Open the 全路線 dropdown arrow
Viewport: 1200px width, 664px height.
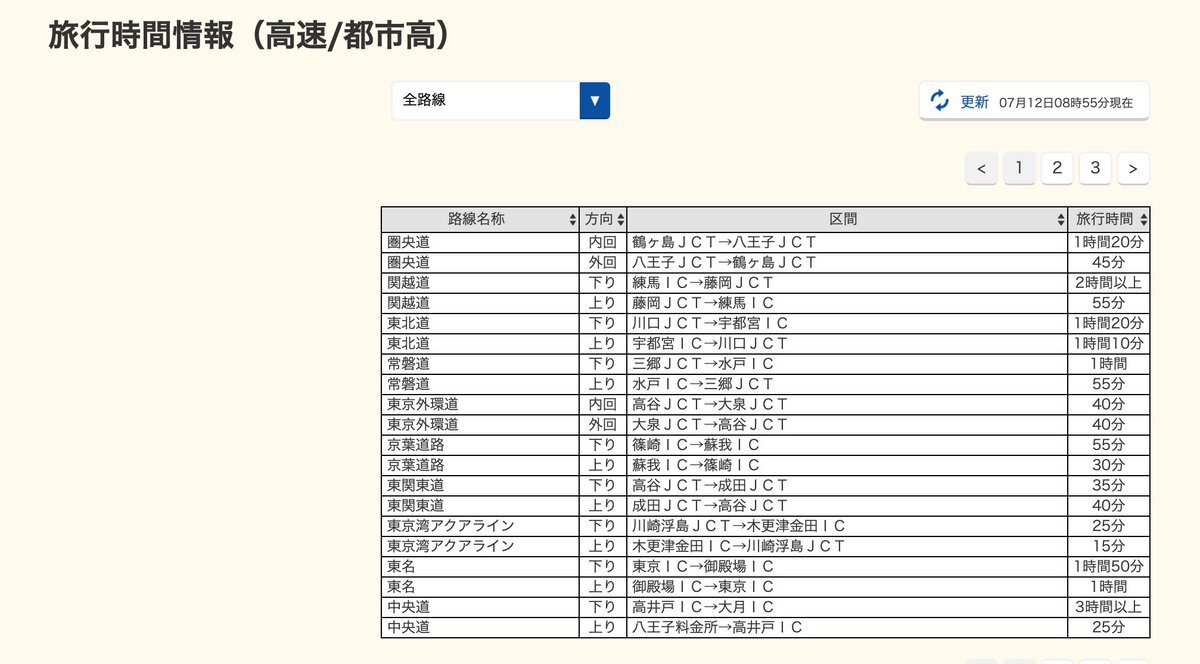point(595,101)
